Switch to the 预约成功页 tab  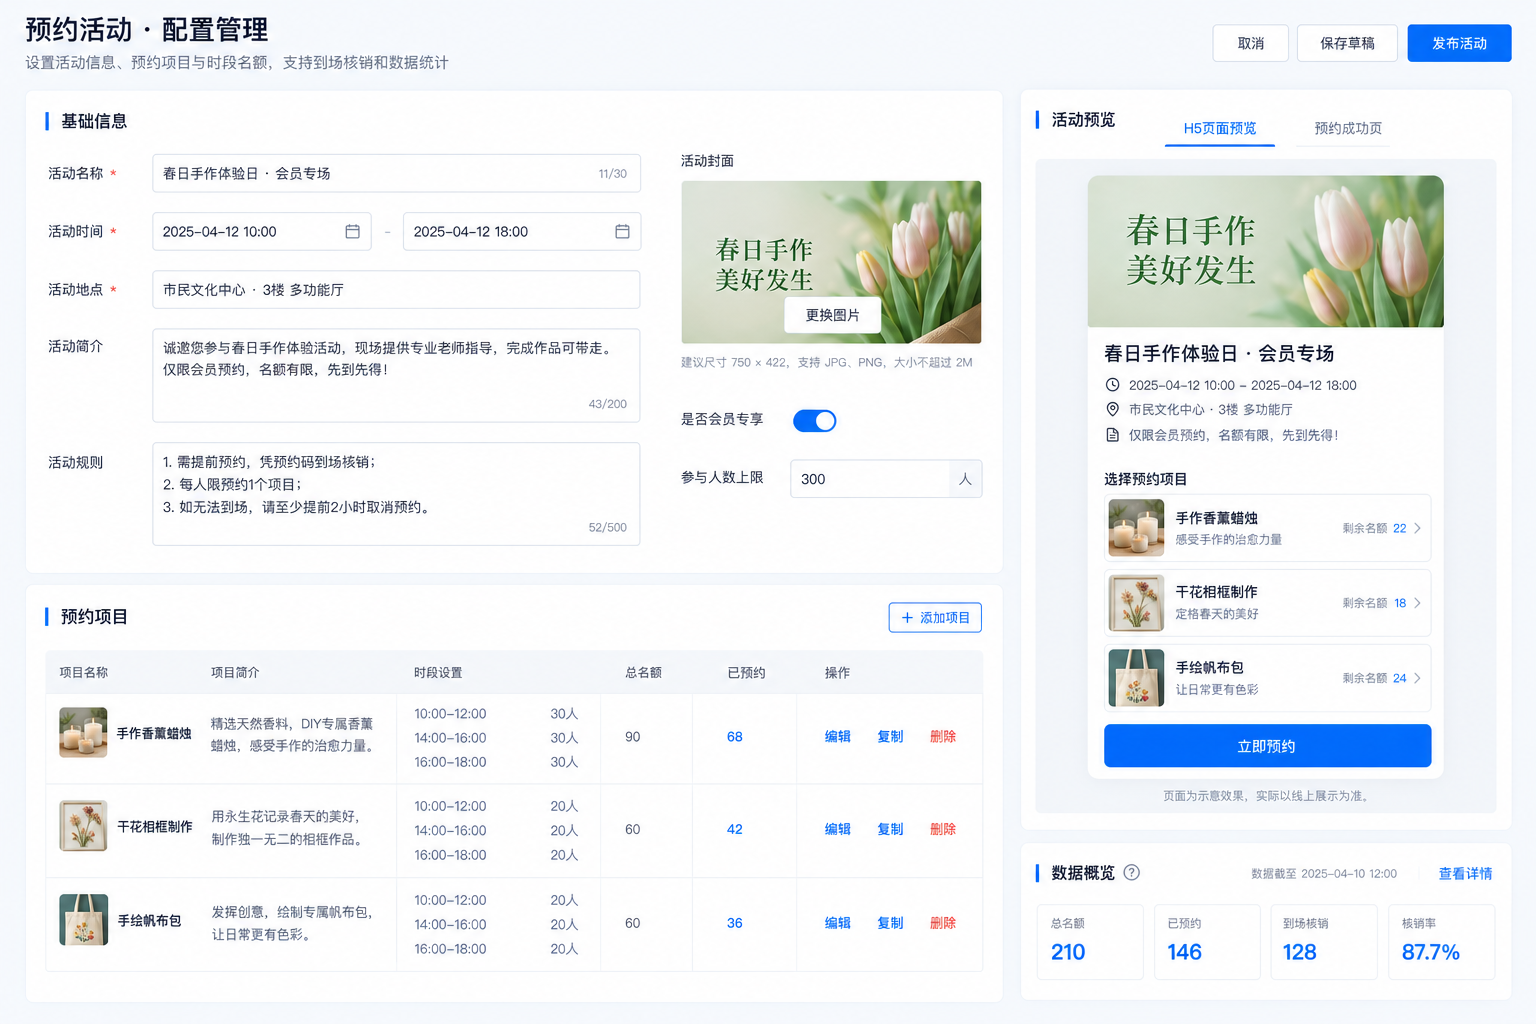[1348, 128]
